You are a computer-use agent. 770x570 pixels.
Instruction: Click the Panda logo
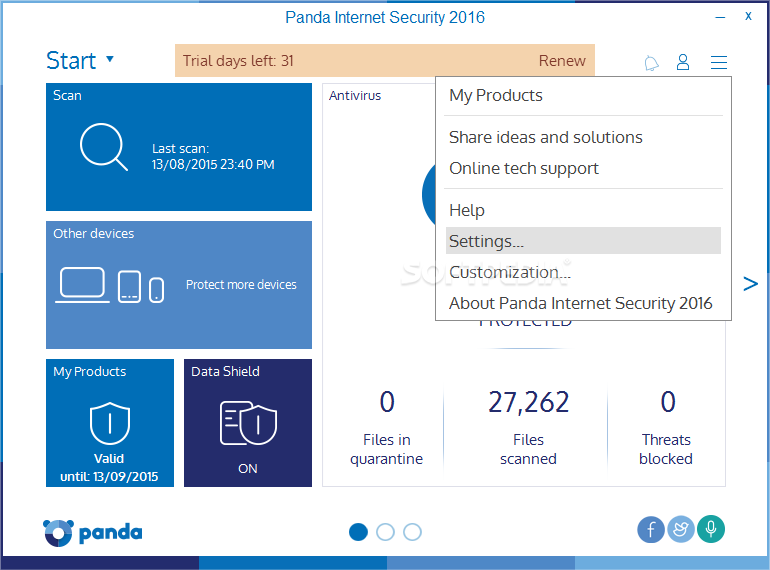[x=93, y=532]
